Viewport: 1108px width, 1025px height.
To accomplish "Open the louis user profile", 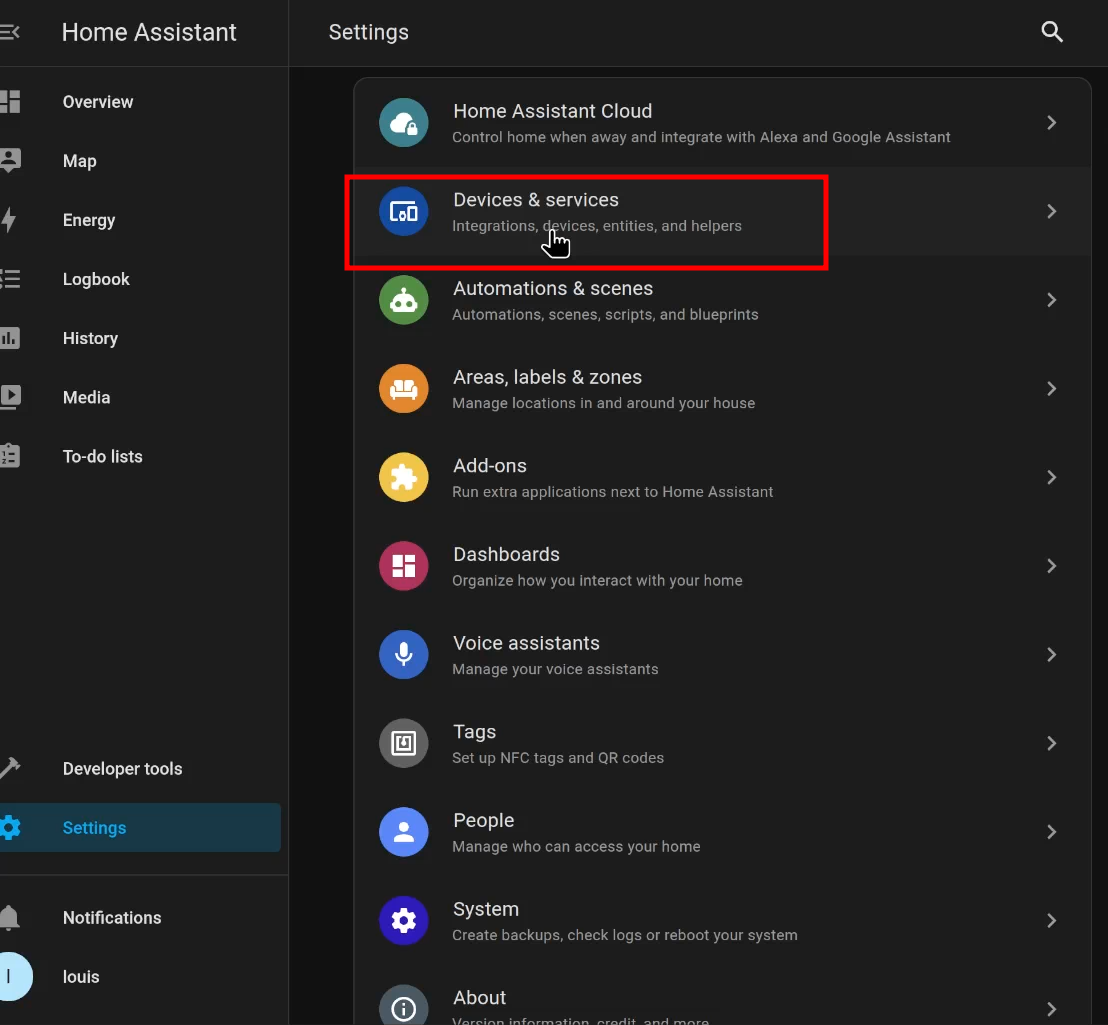I will click(141, 976).
